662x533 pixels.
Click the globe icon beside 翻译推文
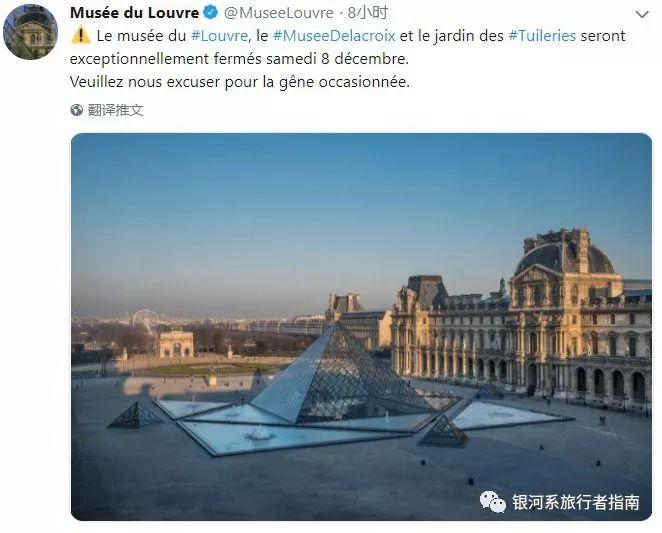[x=76, y=110]
